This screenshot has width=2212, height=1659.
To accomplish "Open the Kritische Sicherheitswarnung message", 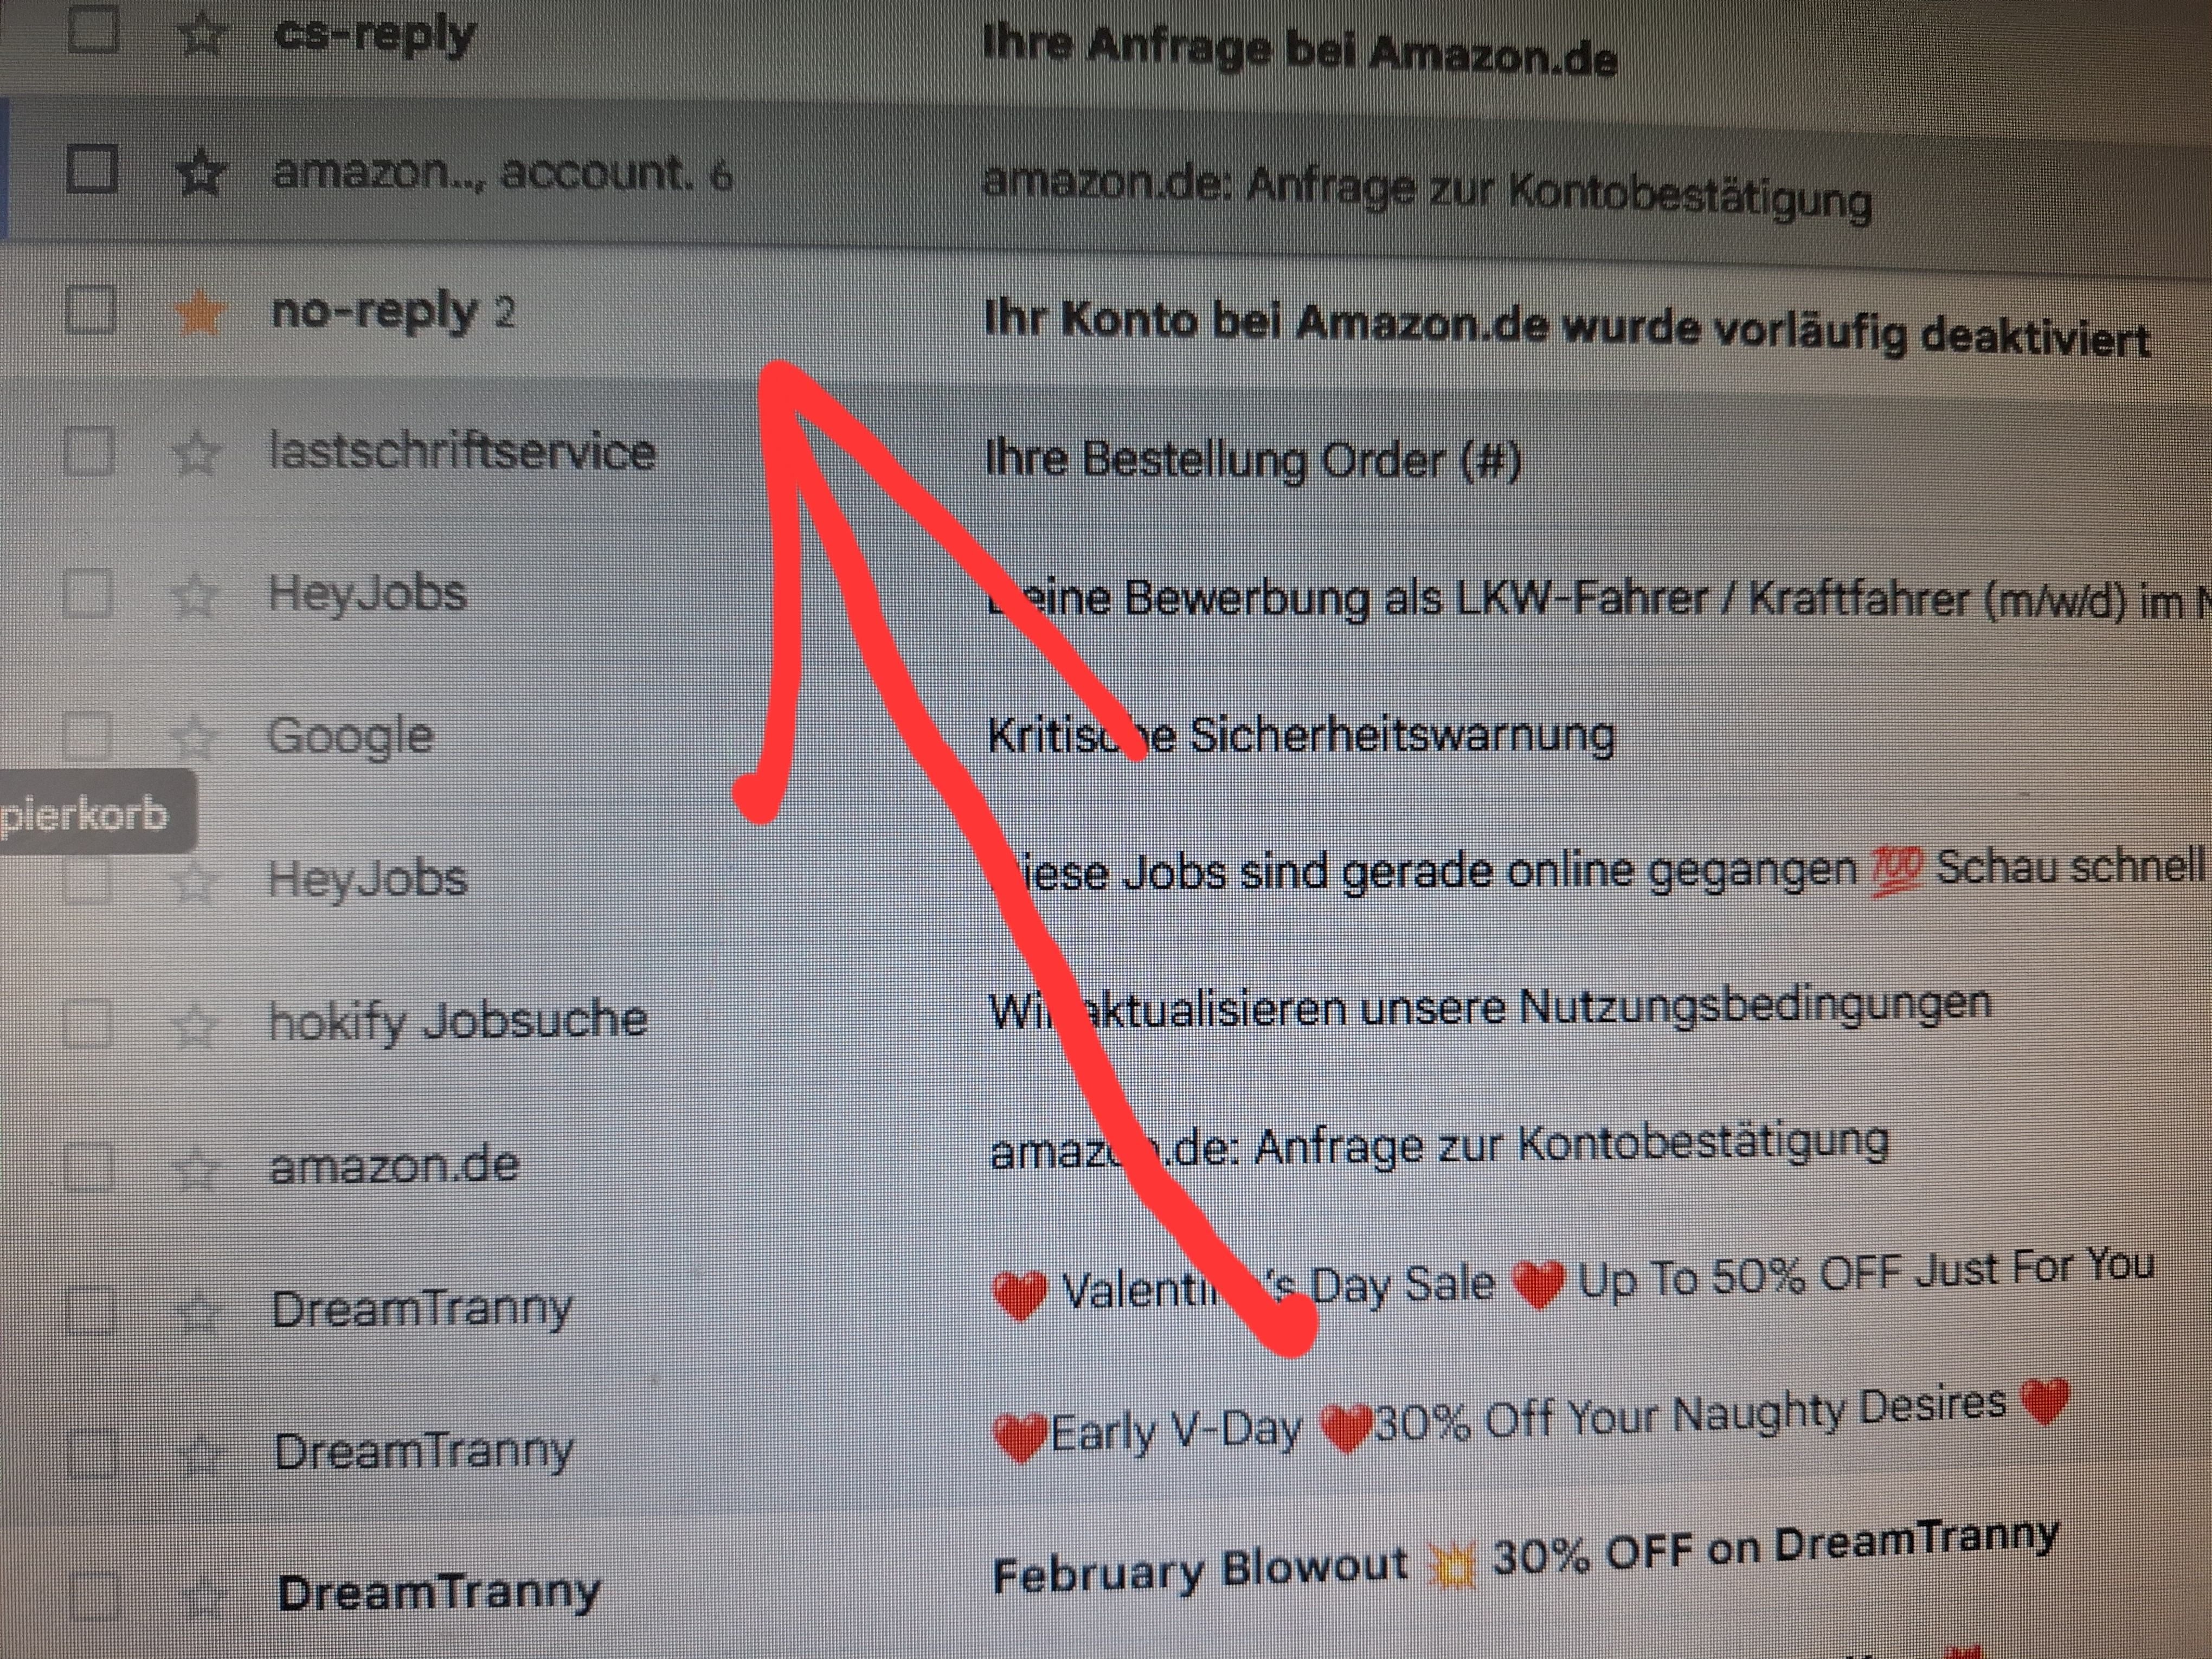I will [1301, 736].
